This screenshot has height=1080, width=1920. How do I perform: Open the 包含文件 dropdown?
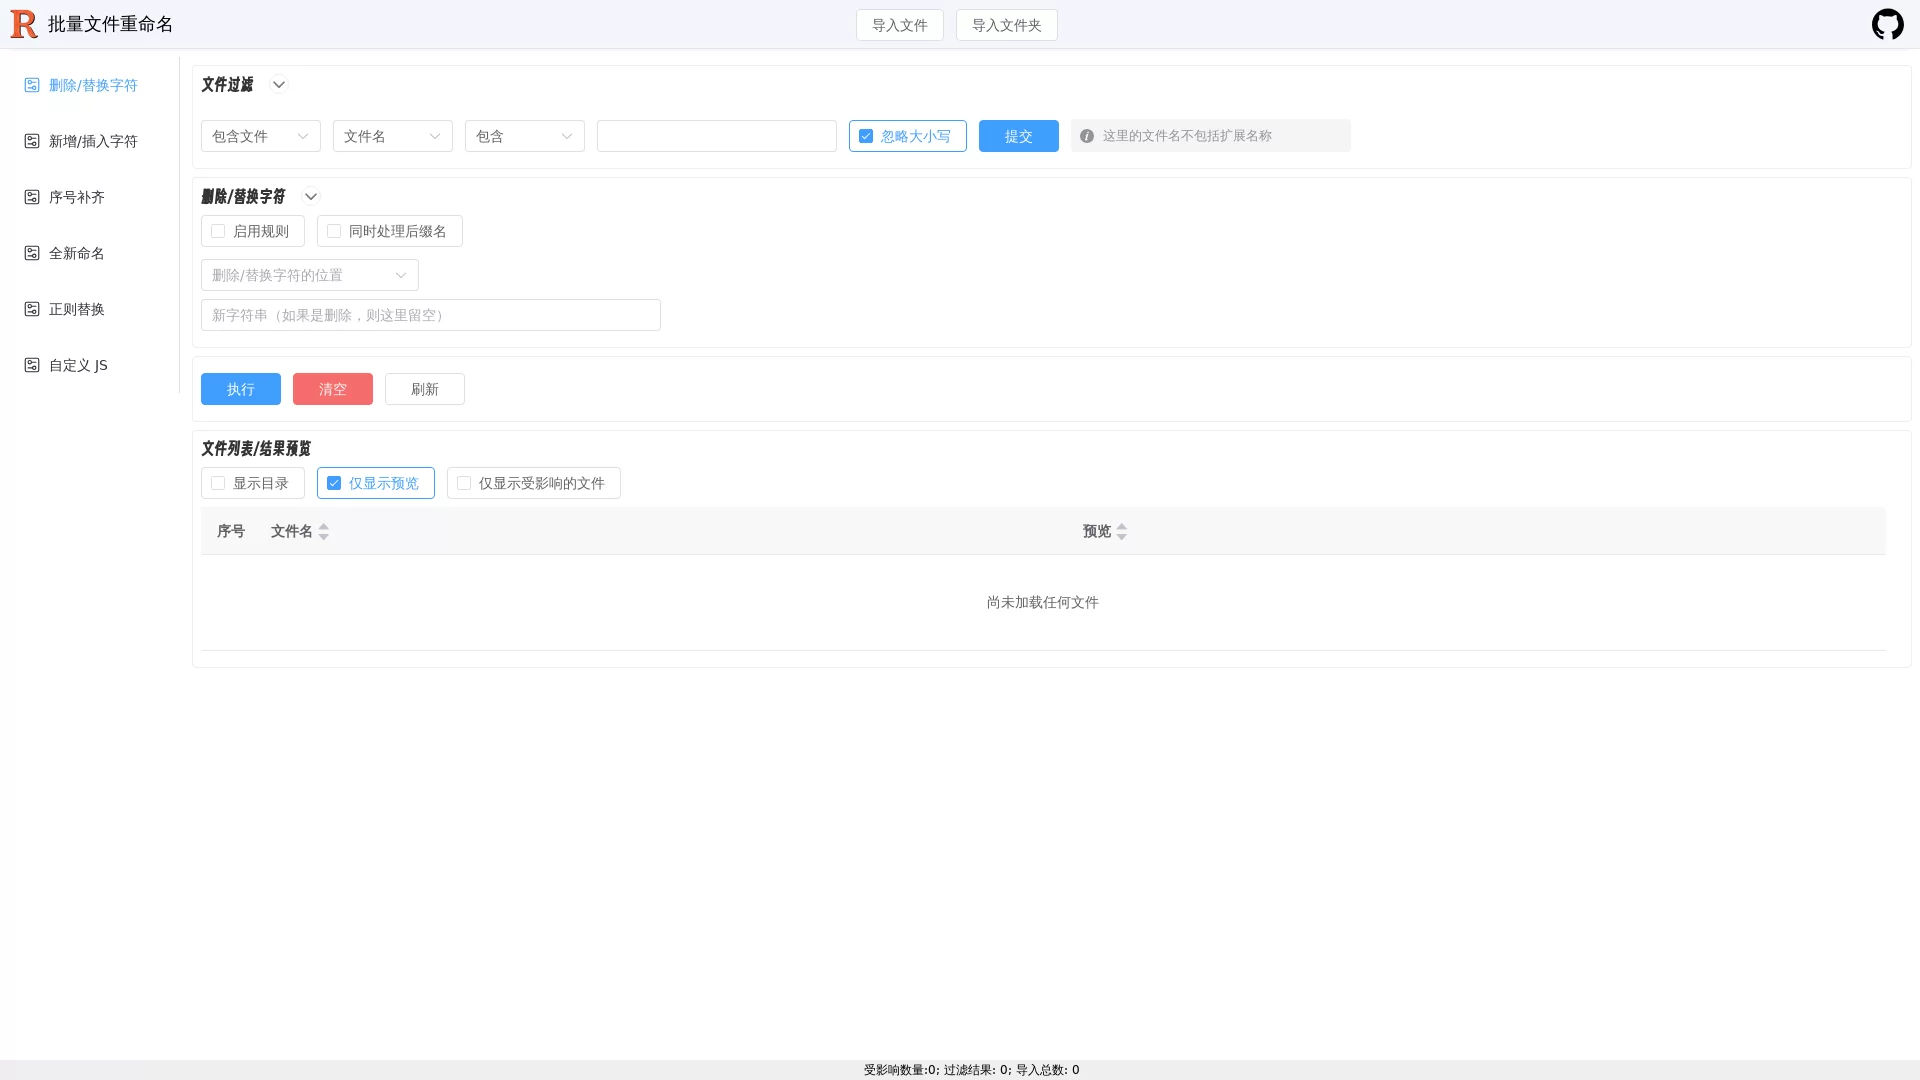coord(260,136)
